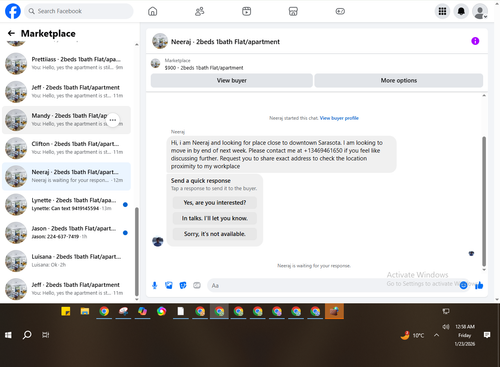Click 'Neeraj is waiting for your response' text
The image size is (500, 367).
click(314, 266)
